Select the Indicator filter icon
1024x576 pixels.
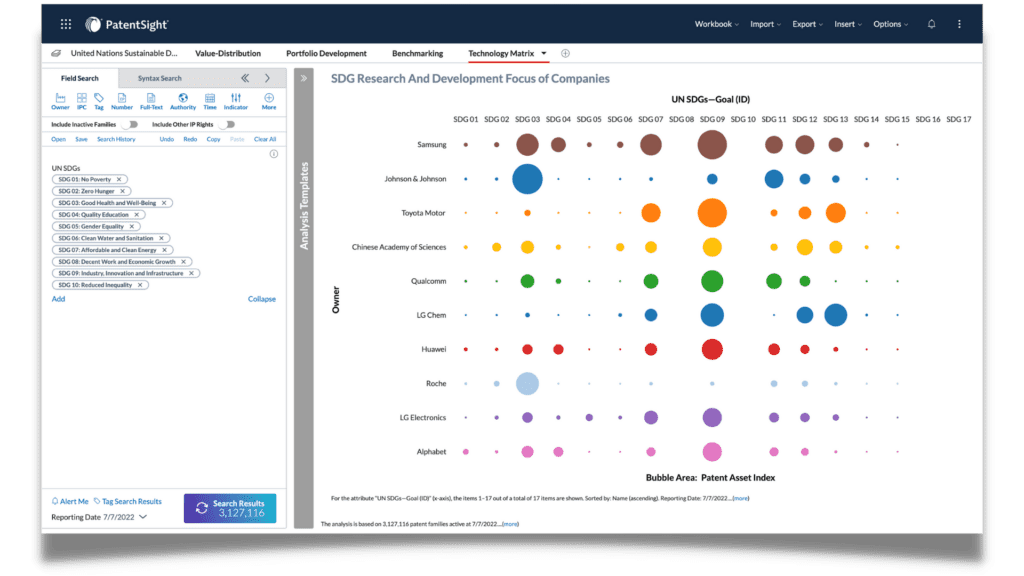(236, 100)
